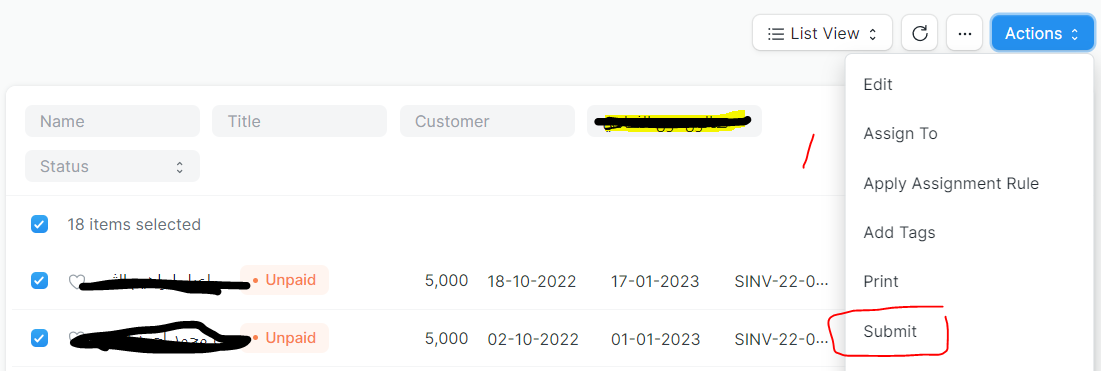Image resolution: width=1101 pixels, height=371 pixels.
Task: Click the heart icon on the first invoice
Action: (76, 281)
